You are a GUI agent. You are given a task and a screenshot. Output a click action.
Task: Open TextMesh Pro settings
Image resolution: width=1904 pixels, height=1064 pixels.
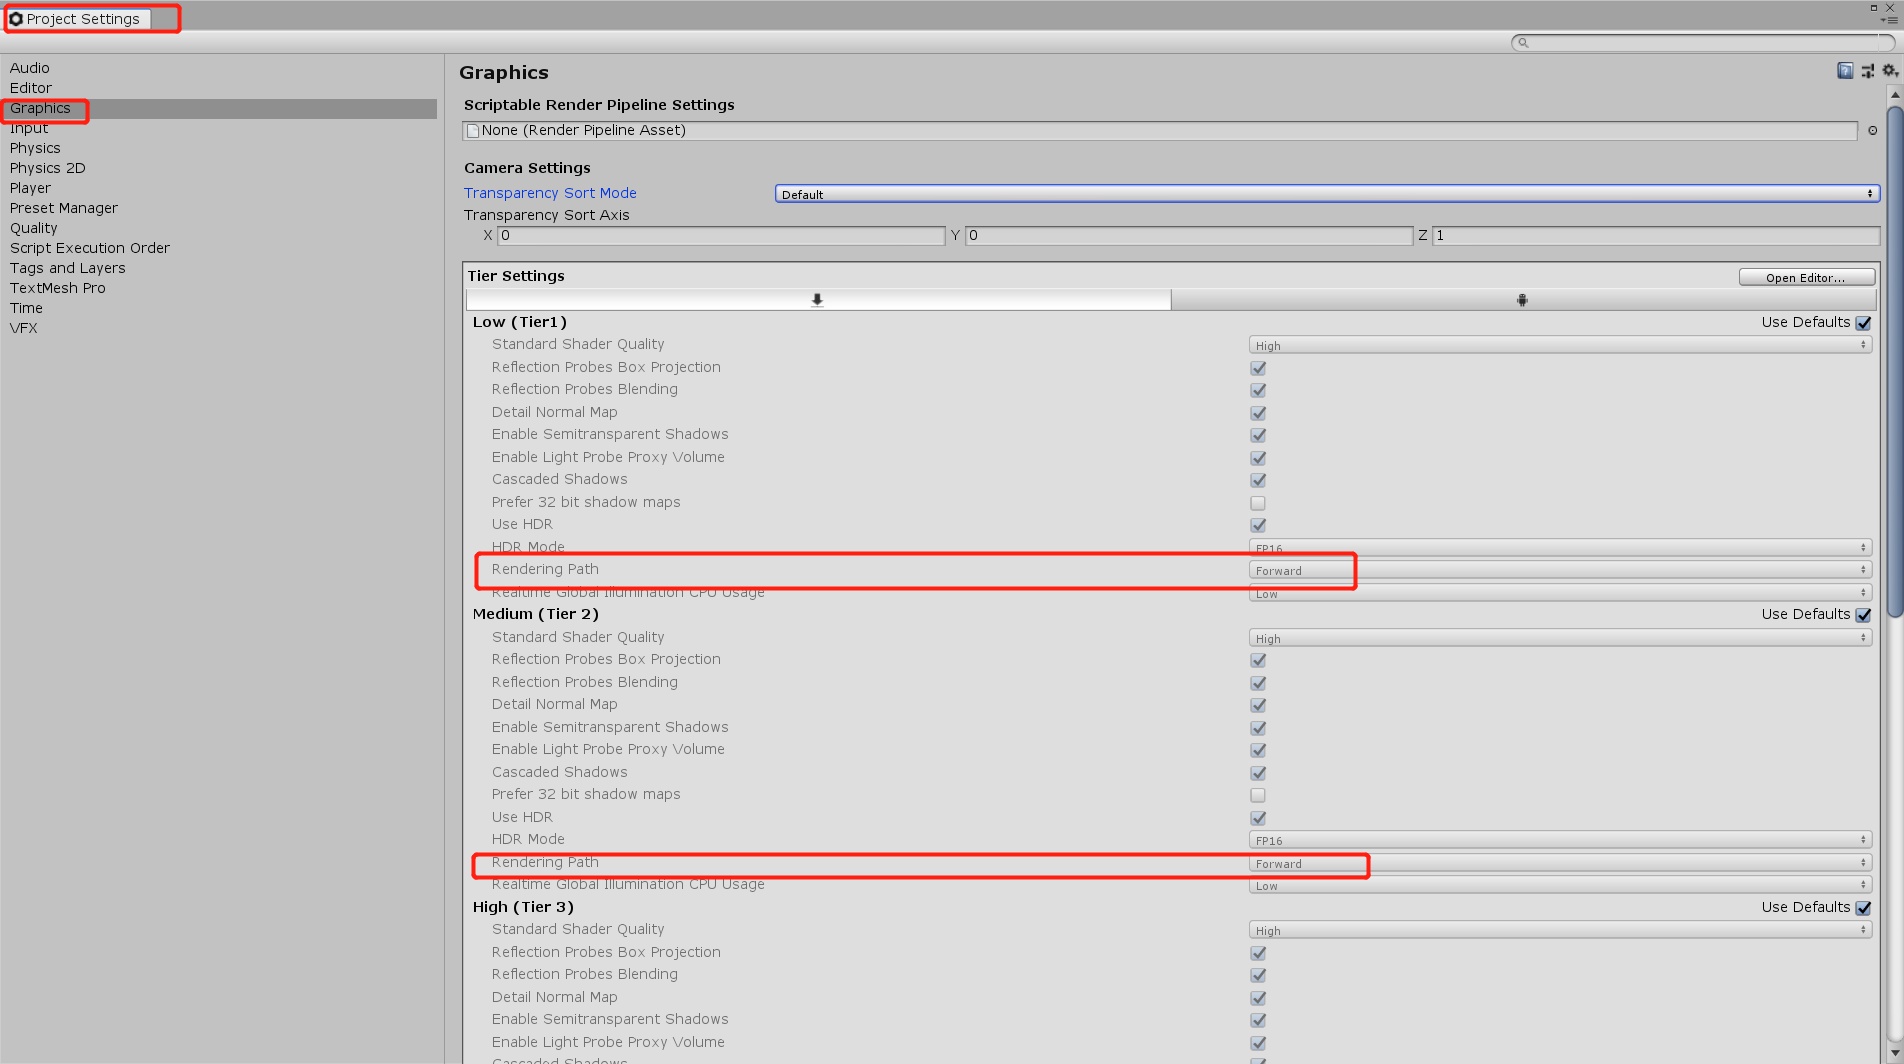click(58, 288)
